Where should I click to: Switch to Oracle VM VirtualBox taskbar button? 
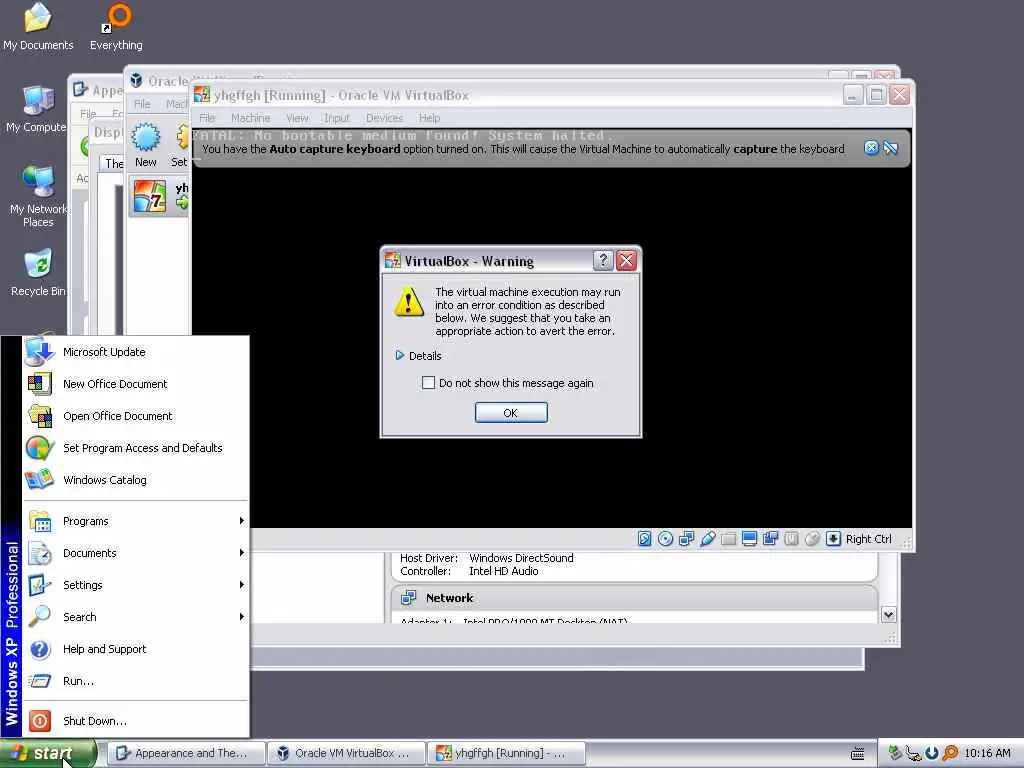[347, 753]
